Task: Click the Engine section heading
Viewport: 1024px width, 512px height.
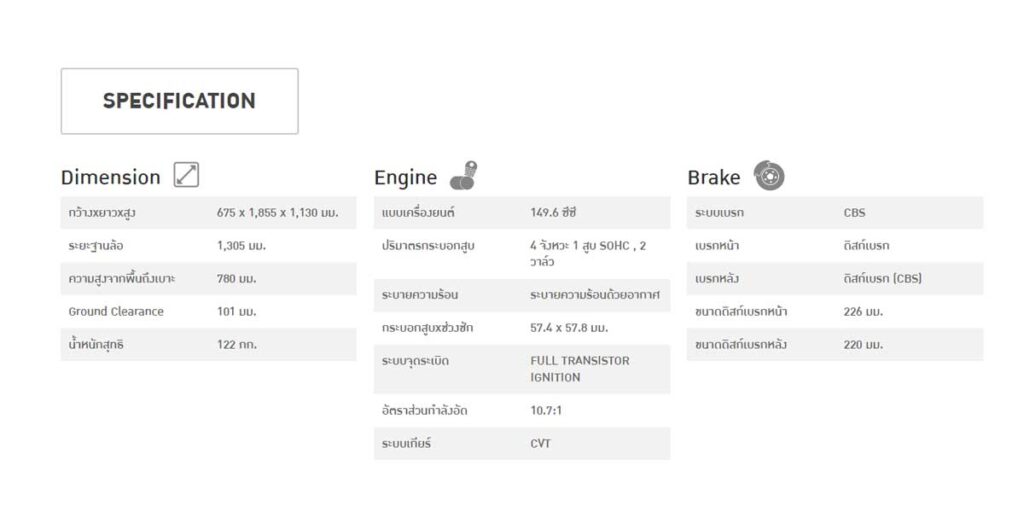Action: 405,177
